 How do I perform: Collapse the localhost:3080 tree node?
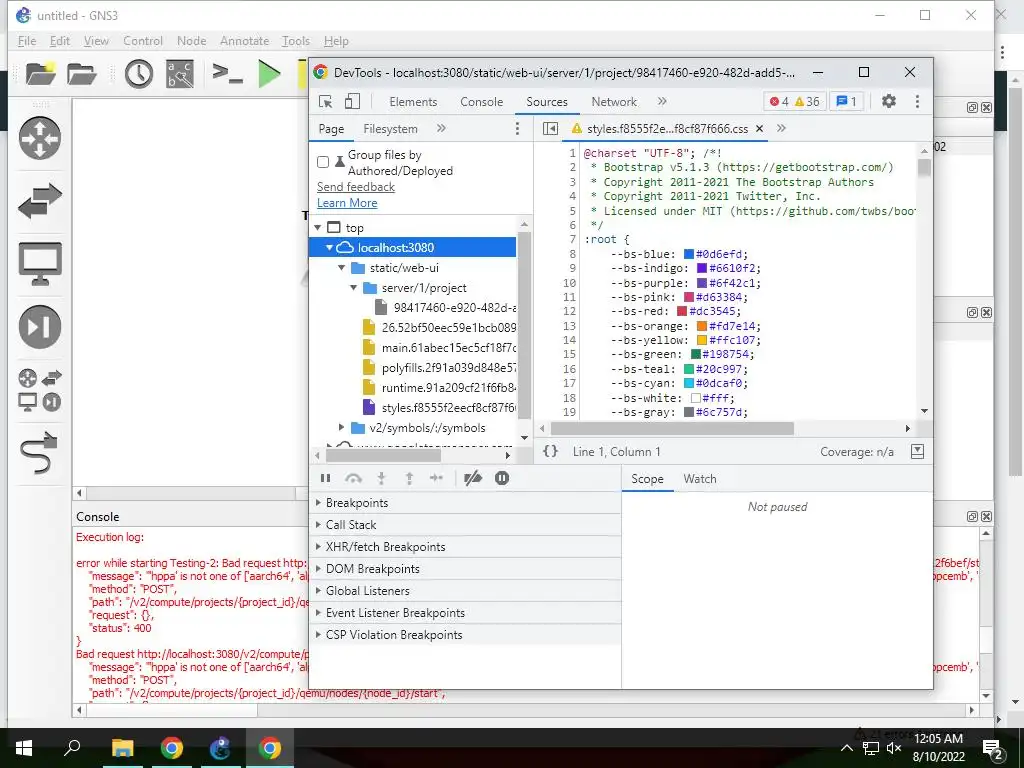330,248
